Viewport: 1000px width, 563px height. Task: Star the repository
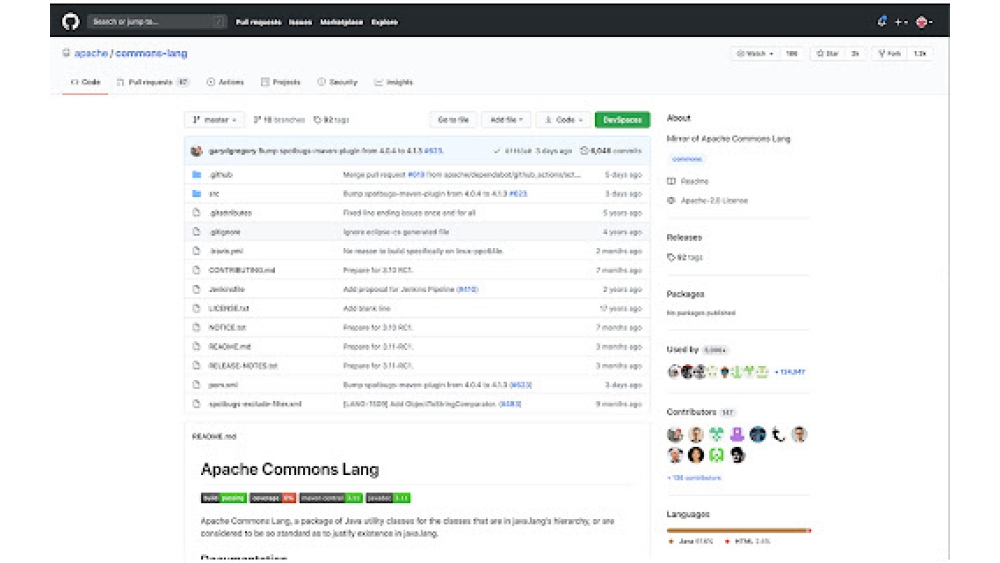tap(828, 54)
